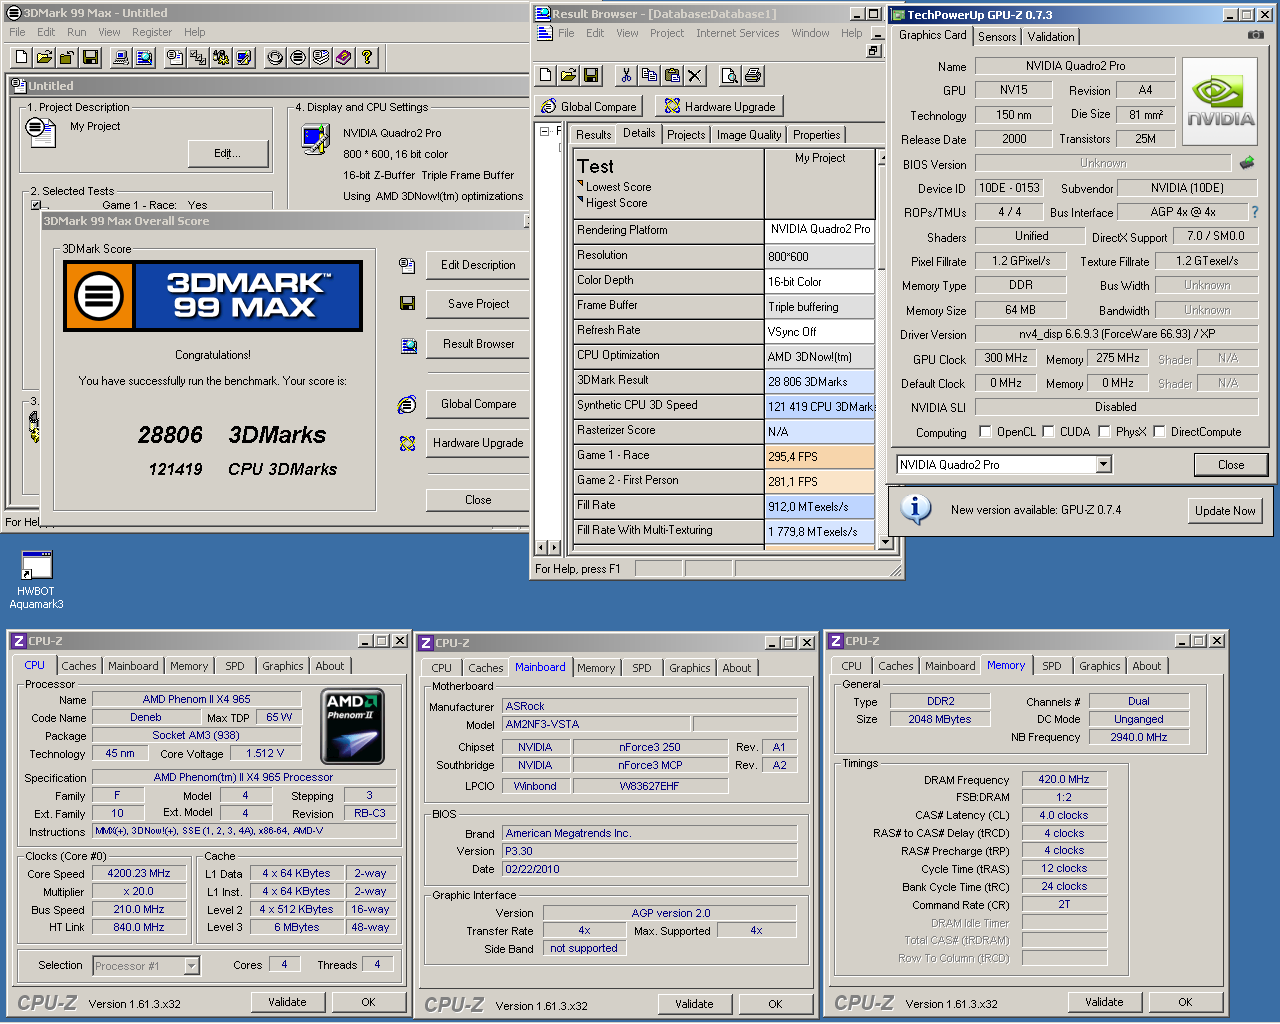Switch to the Sensors tab in GPU-Z

tap(997, 37)
